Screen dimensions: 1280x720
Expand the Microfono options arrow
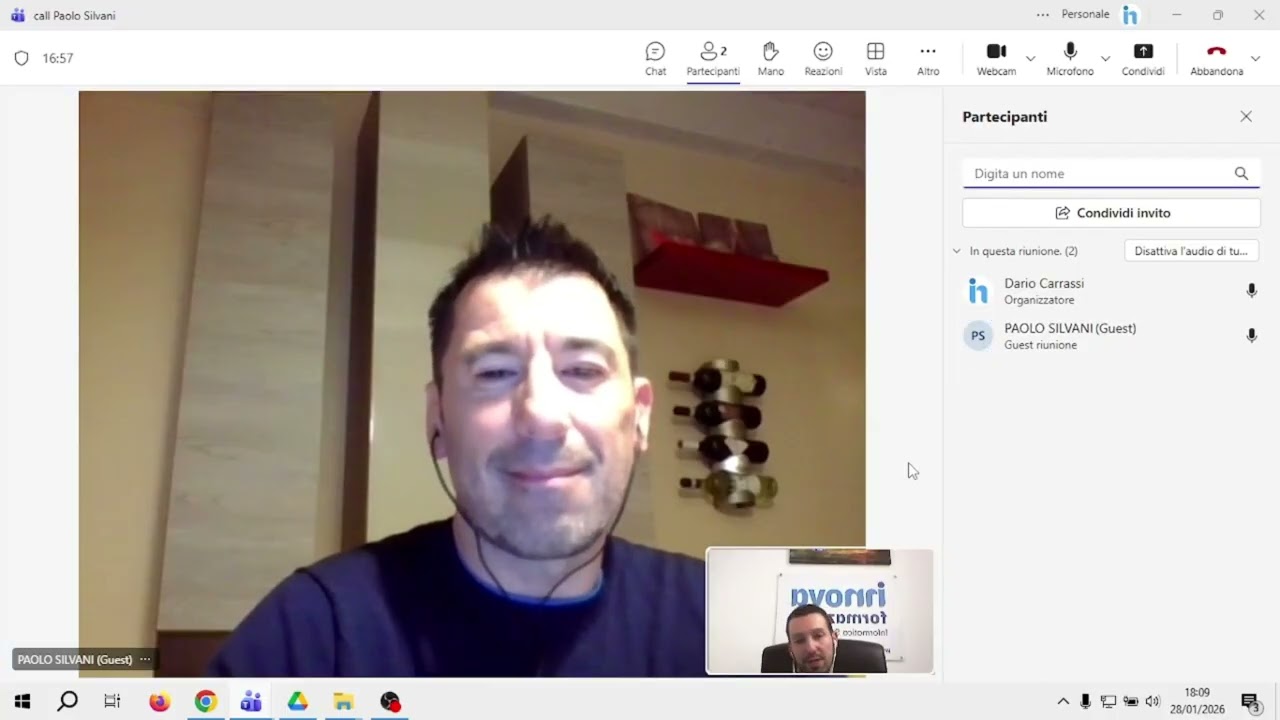click(x=1105, y=59)
